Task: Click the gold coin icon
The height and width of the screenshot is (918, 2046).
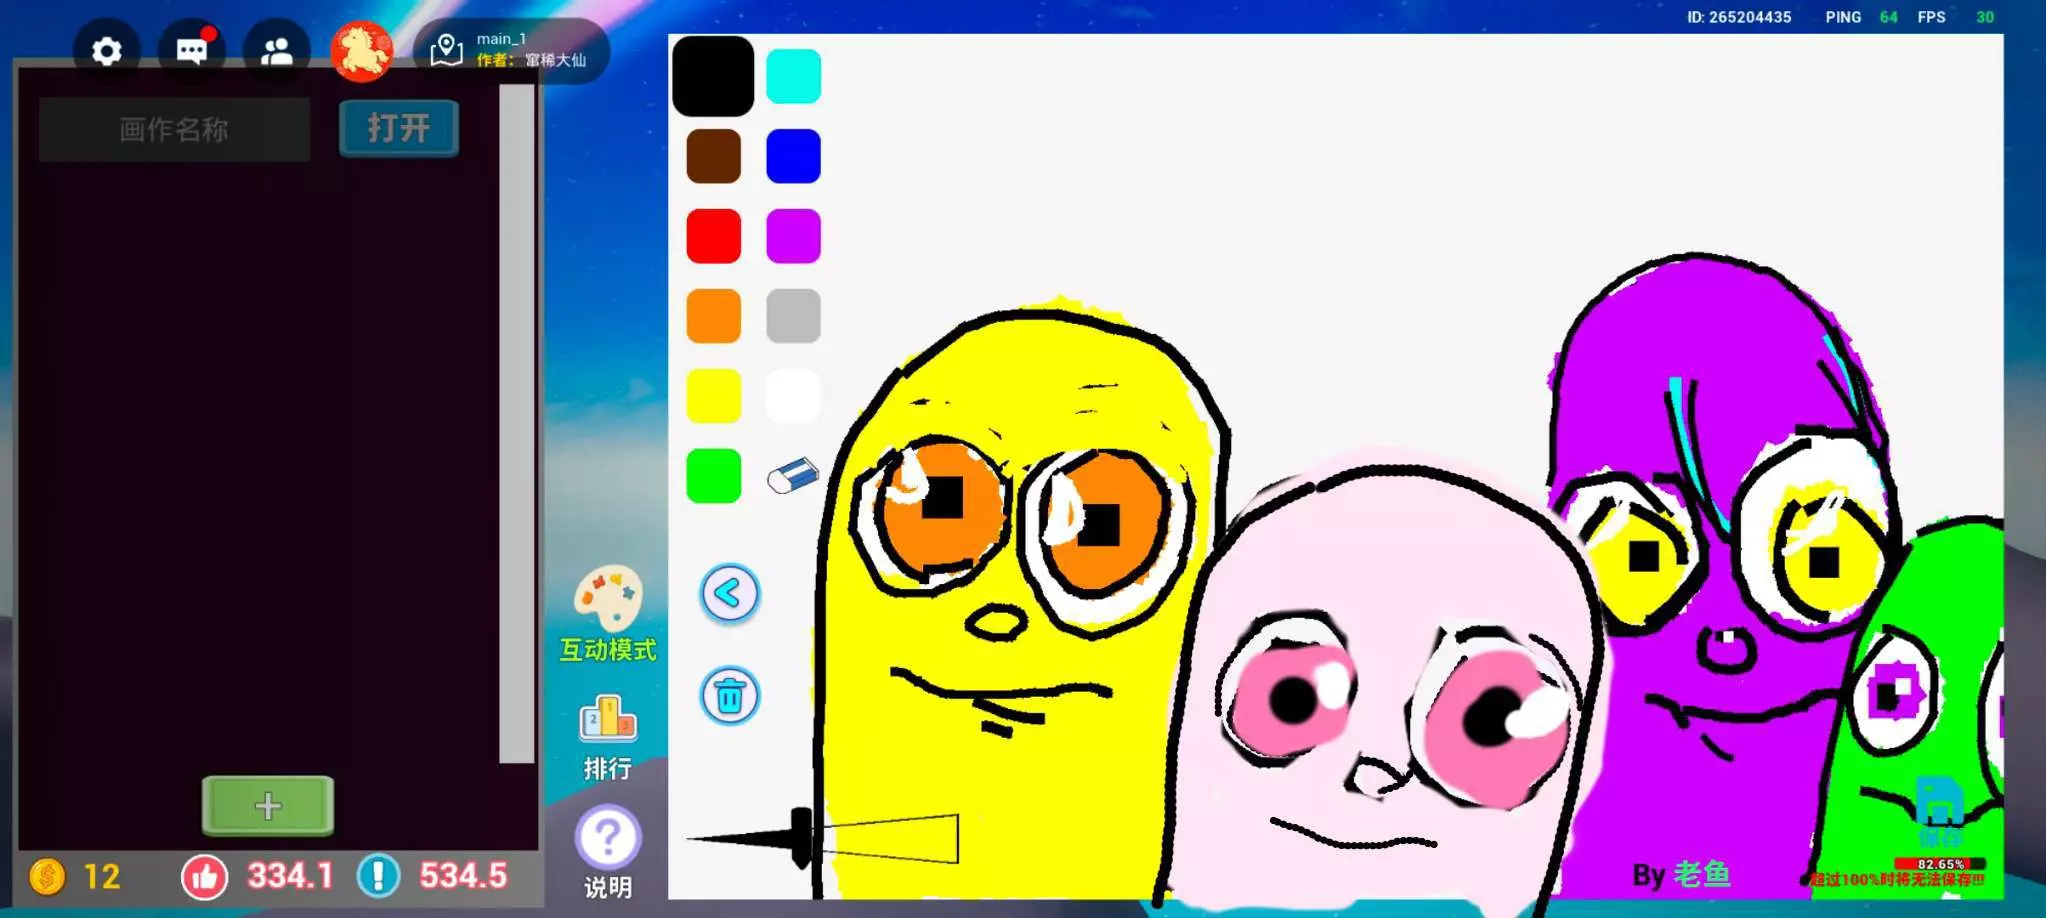Action: (47, 877)
